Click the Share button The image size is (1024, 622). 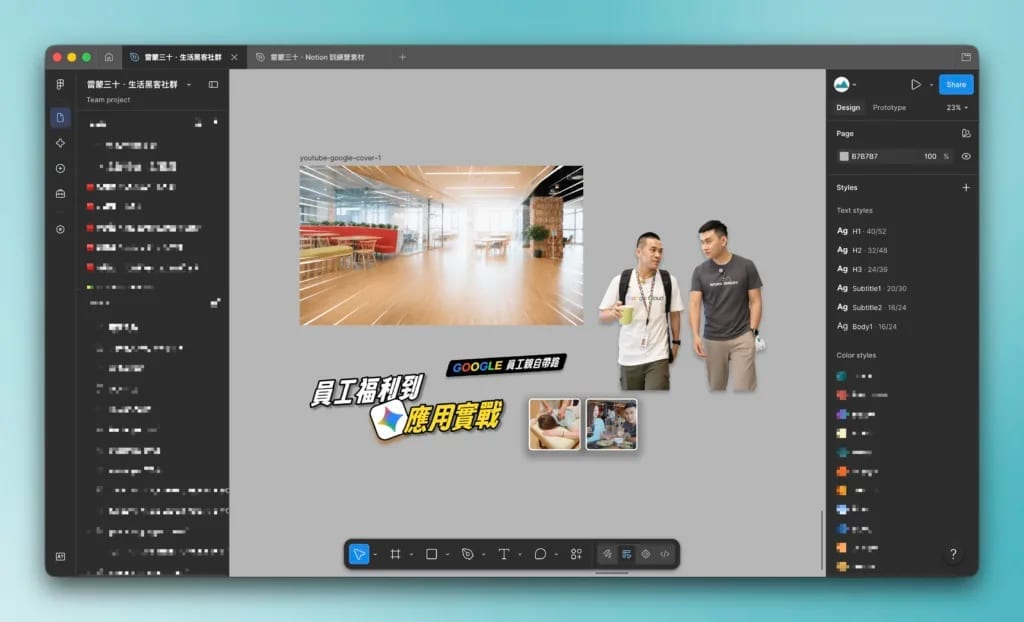click(x=956, y=84)
